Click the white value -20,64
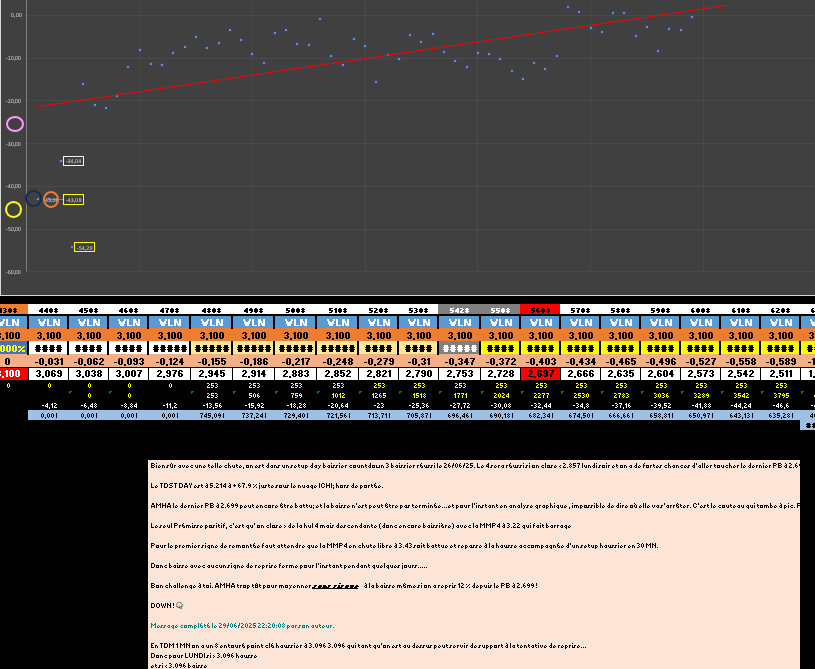 [x=338, y=405]
